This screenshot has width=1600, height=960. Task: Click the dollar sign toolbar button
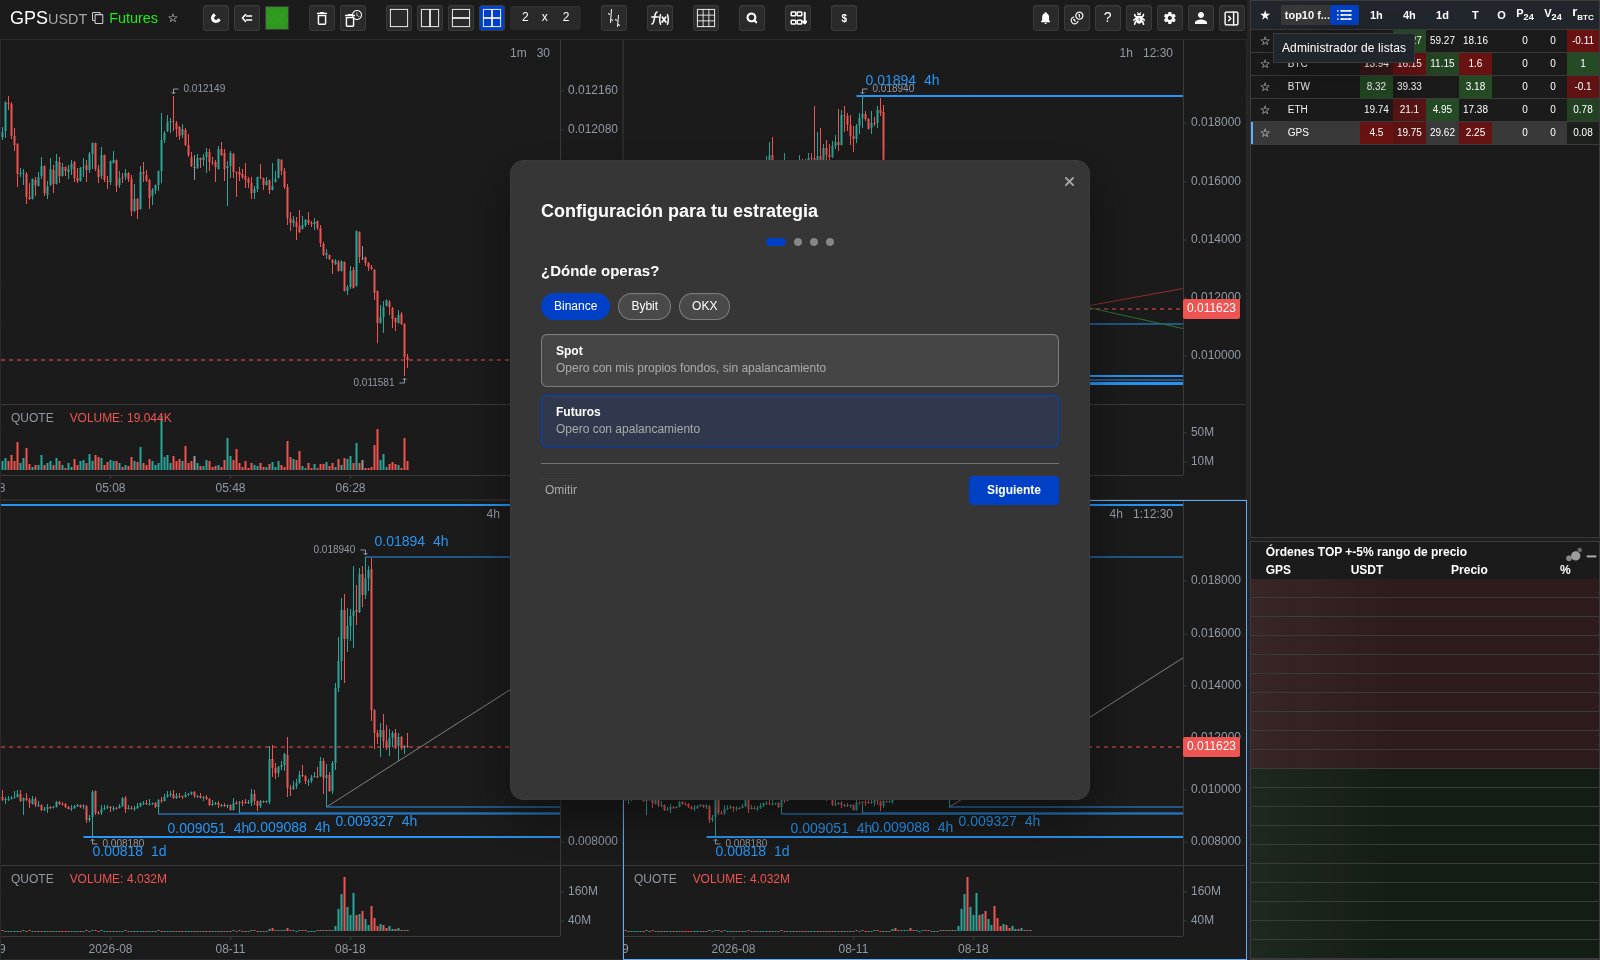(x=844, y=18)
